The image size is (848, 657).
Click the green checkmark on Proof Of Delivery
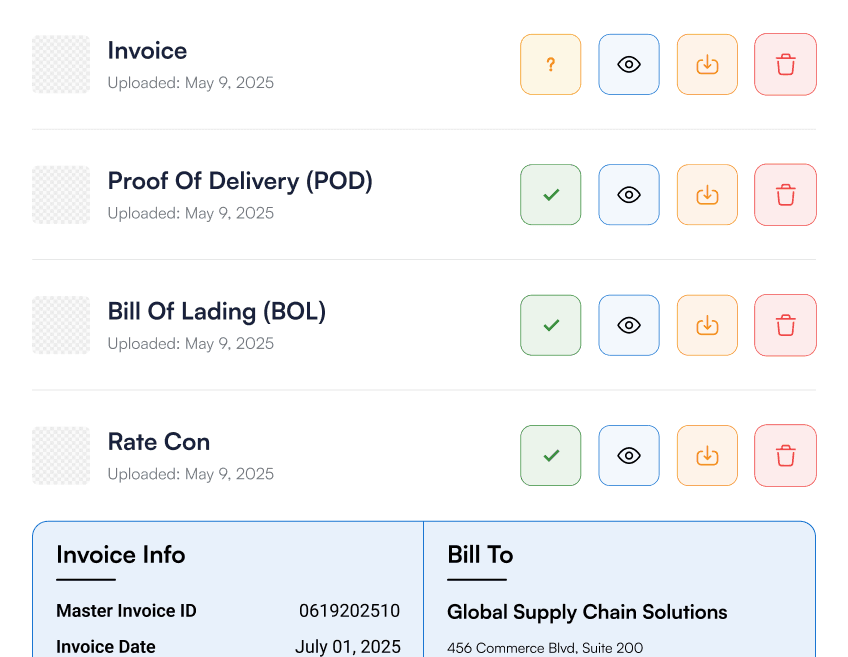point(550,194)
